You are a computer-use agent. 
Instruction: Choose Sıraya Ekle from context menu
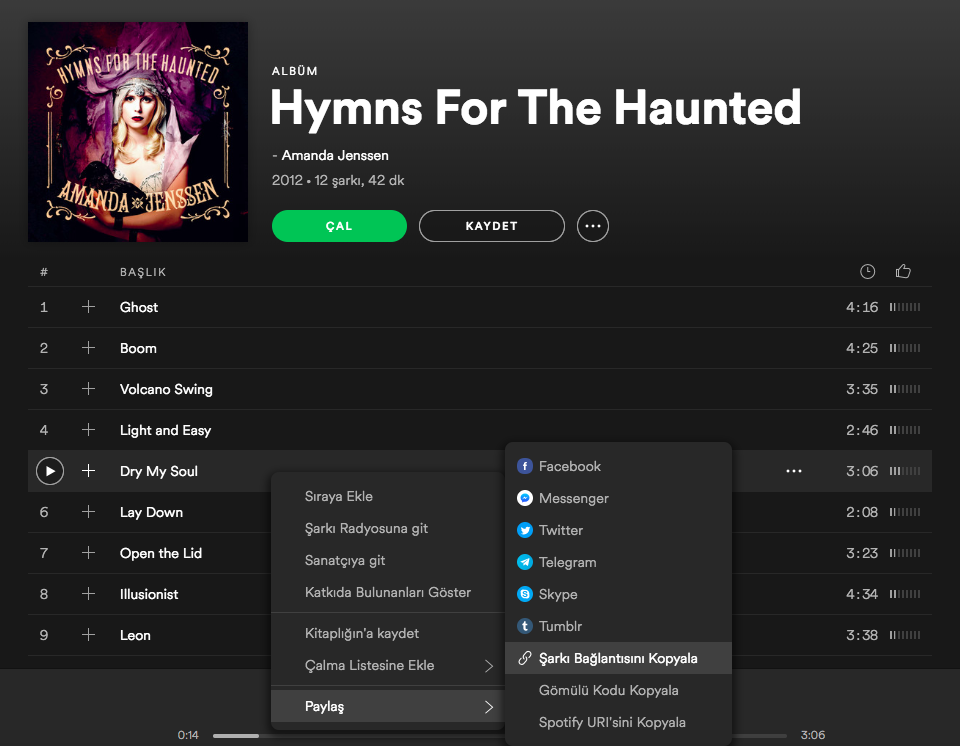click(339, 496)
